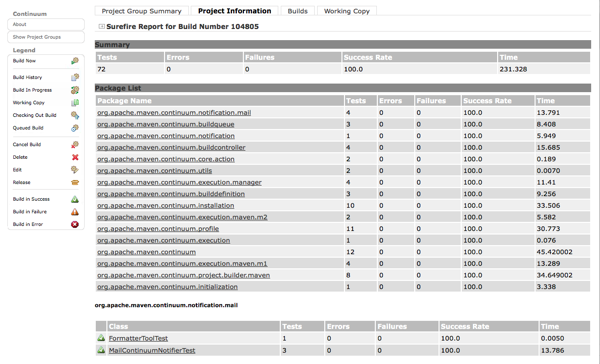Image resolution: width=600 pixels, height=364 pixels.
Task: Open org.apache.maven.continuum.buildqueue package link
Action: click(x=166, y=124)
